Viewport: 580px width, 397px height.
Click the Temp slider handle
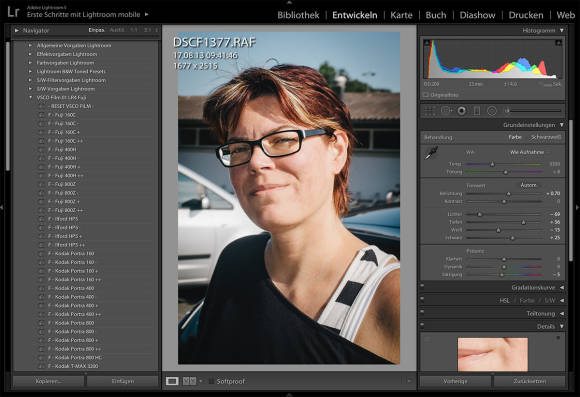click(492, 164)
